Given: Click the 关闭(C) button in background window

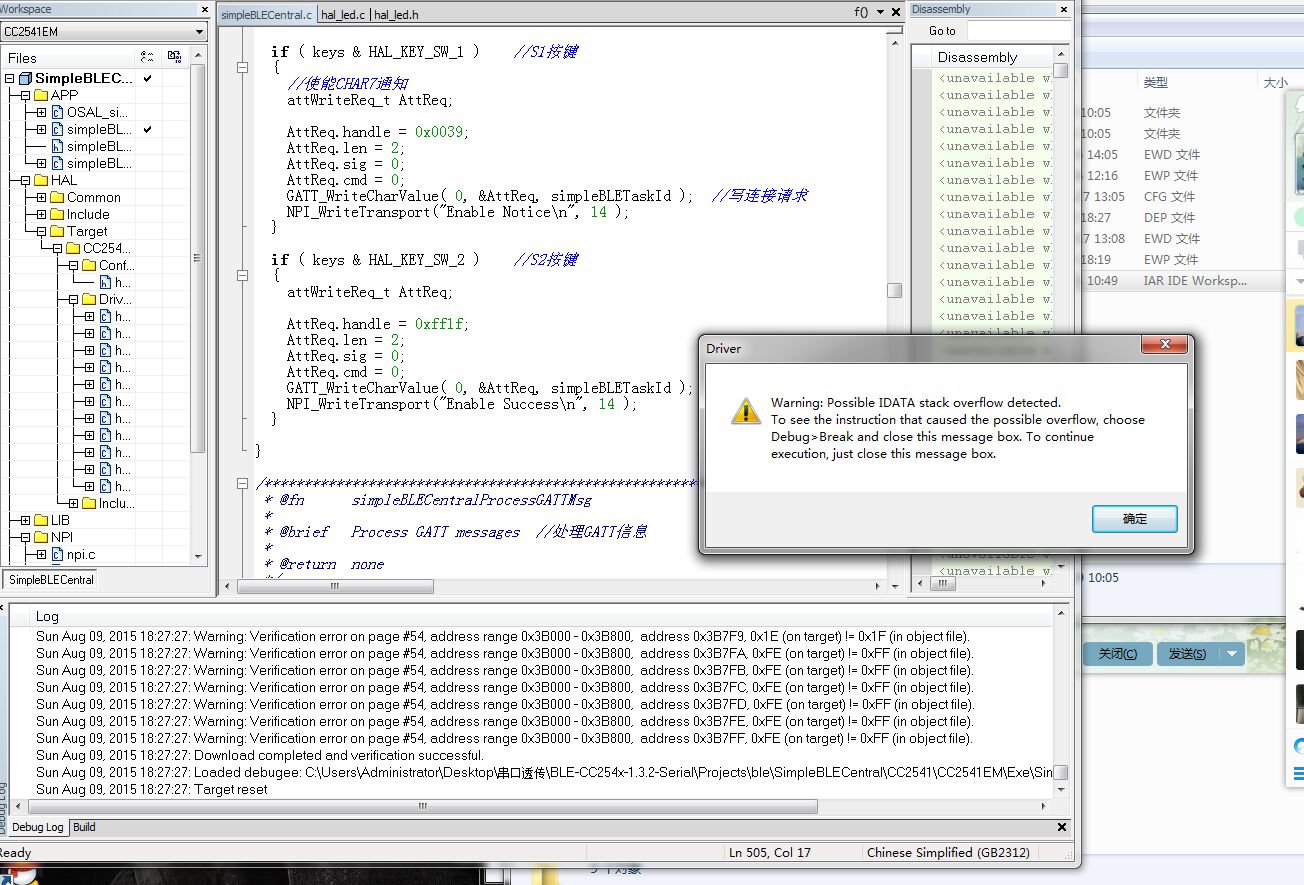Looking at the screenshot, I should point(1118,654).
